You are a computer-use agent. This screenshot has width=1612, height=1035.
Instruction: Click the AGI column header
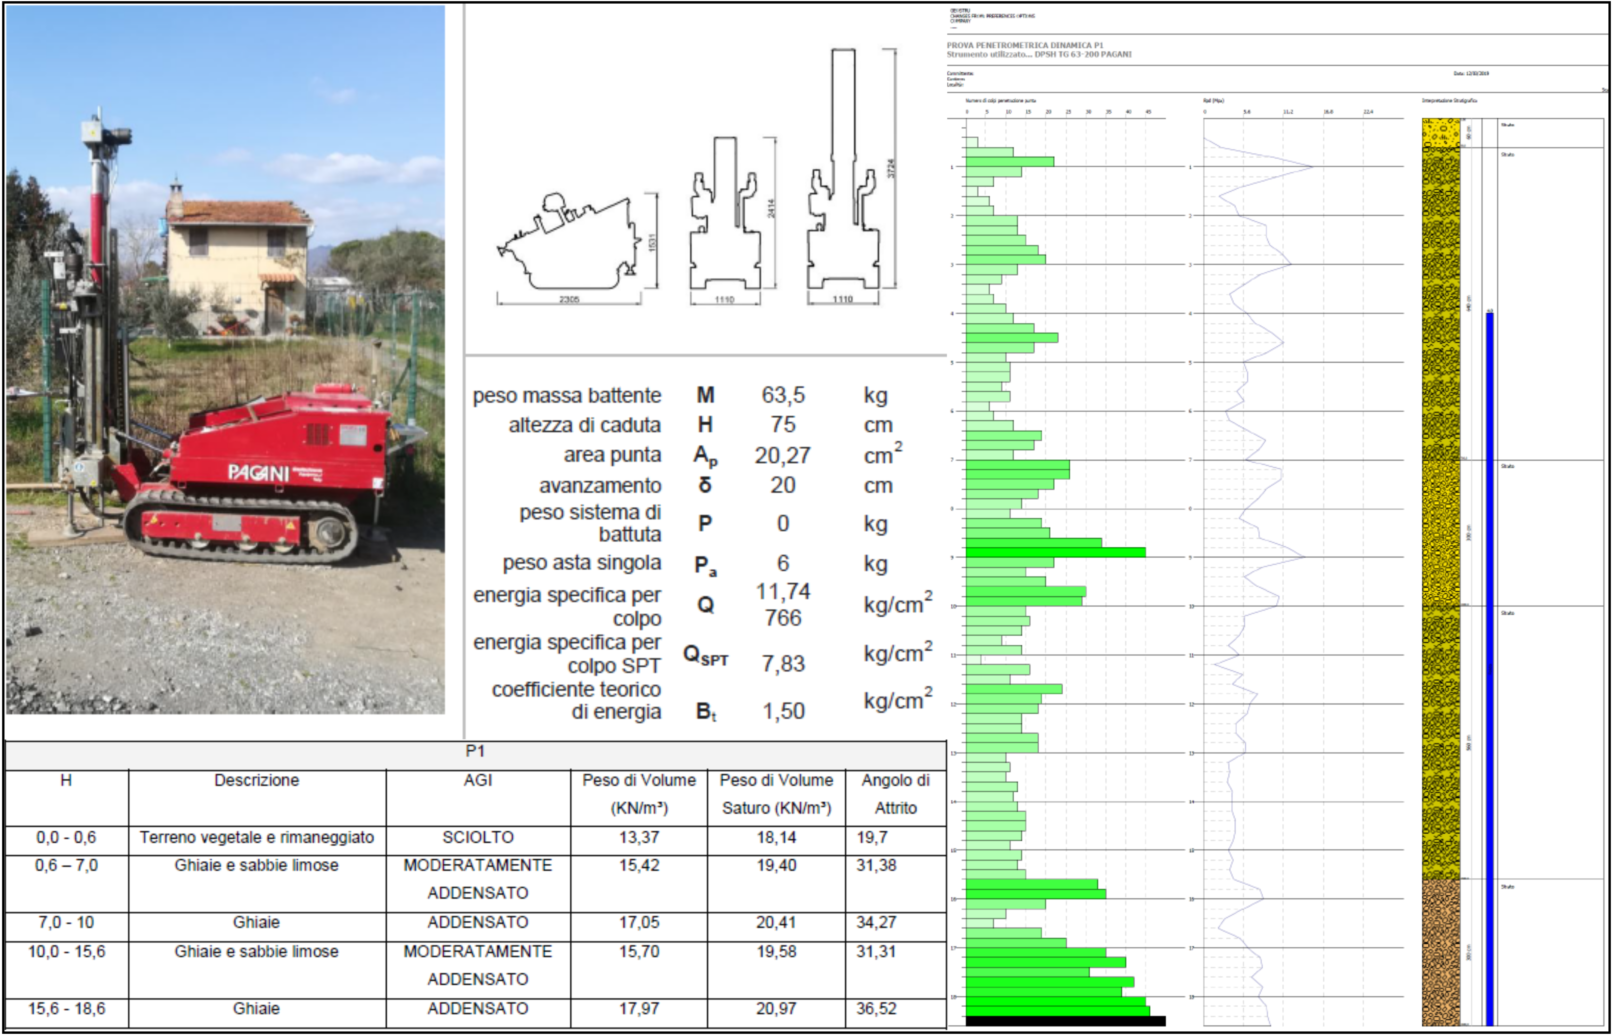478,781
